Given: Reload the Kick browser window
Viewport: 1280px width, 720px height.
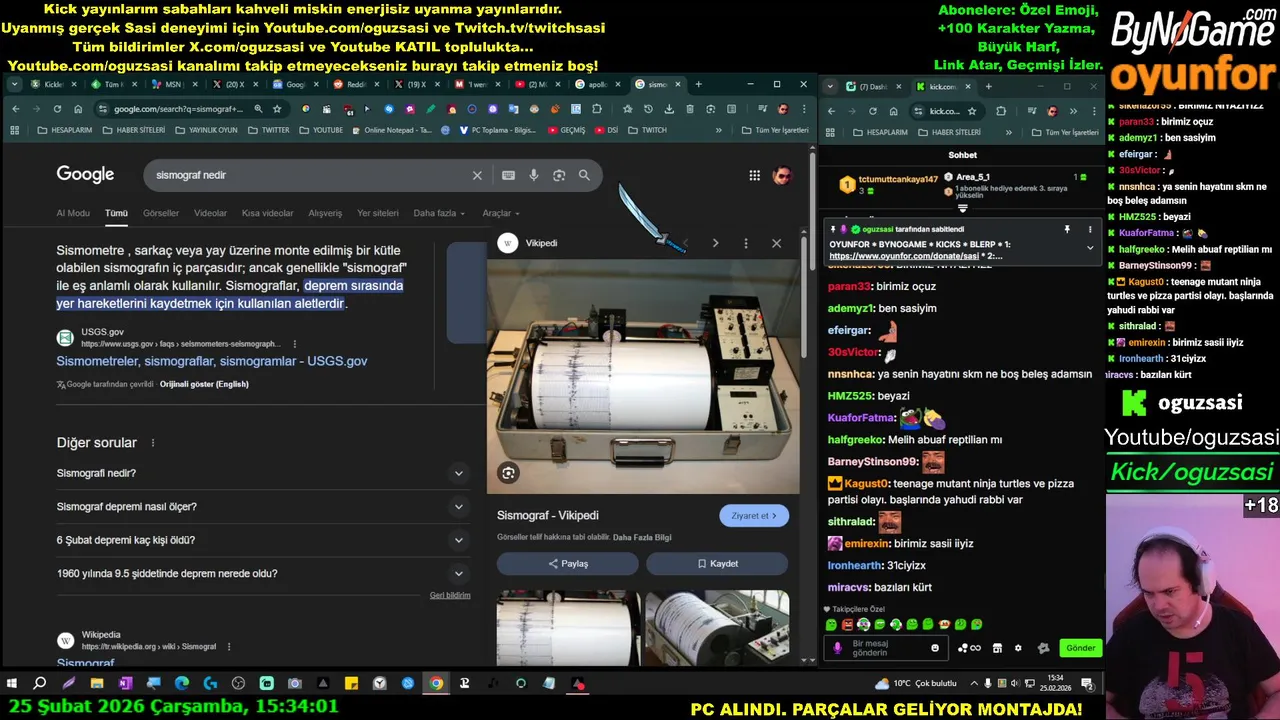Looking at the screenshot, I should point(872,111).
